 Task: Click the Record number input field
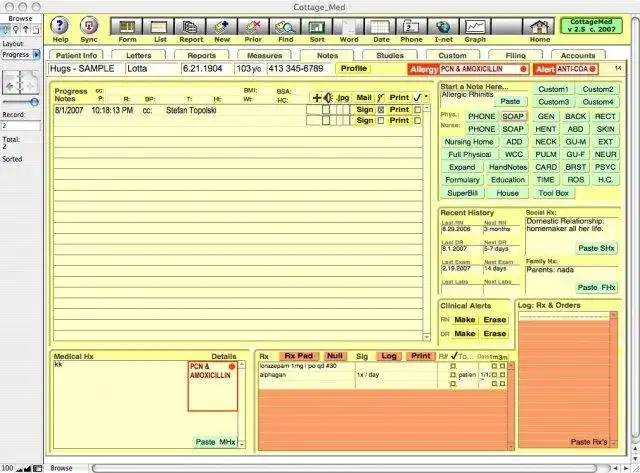point(21,126)
